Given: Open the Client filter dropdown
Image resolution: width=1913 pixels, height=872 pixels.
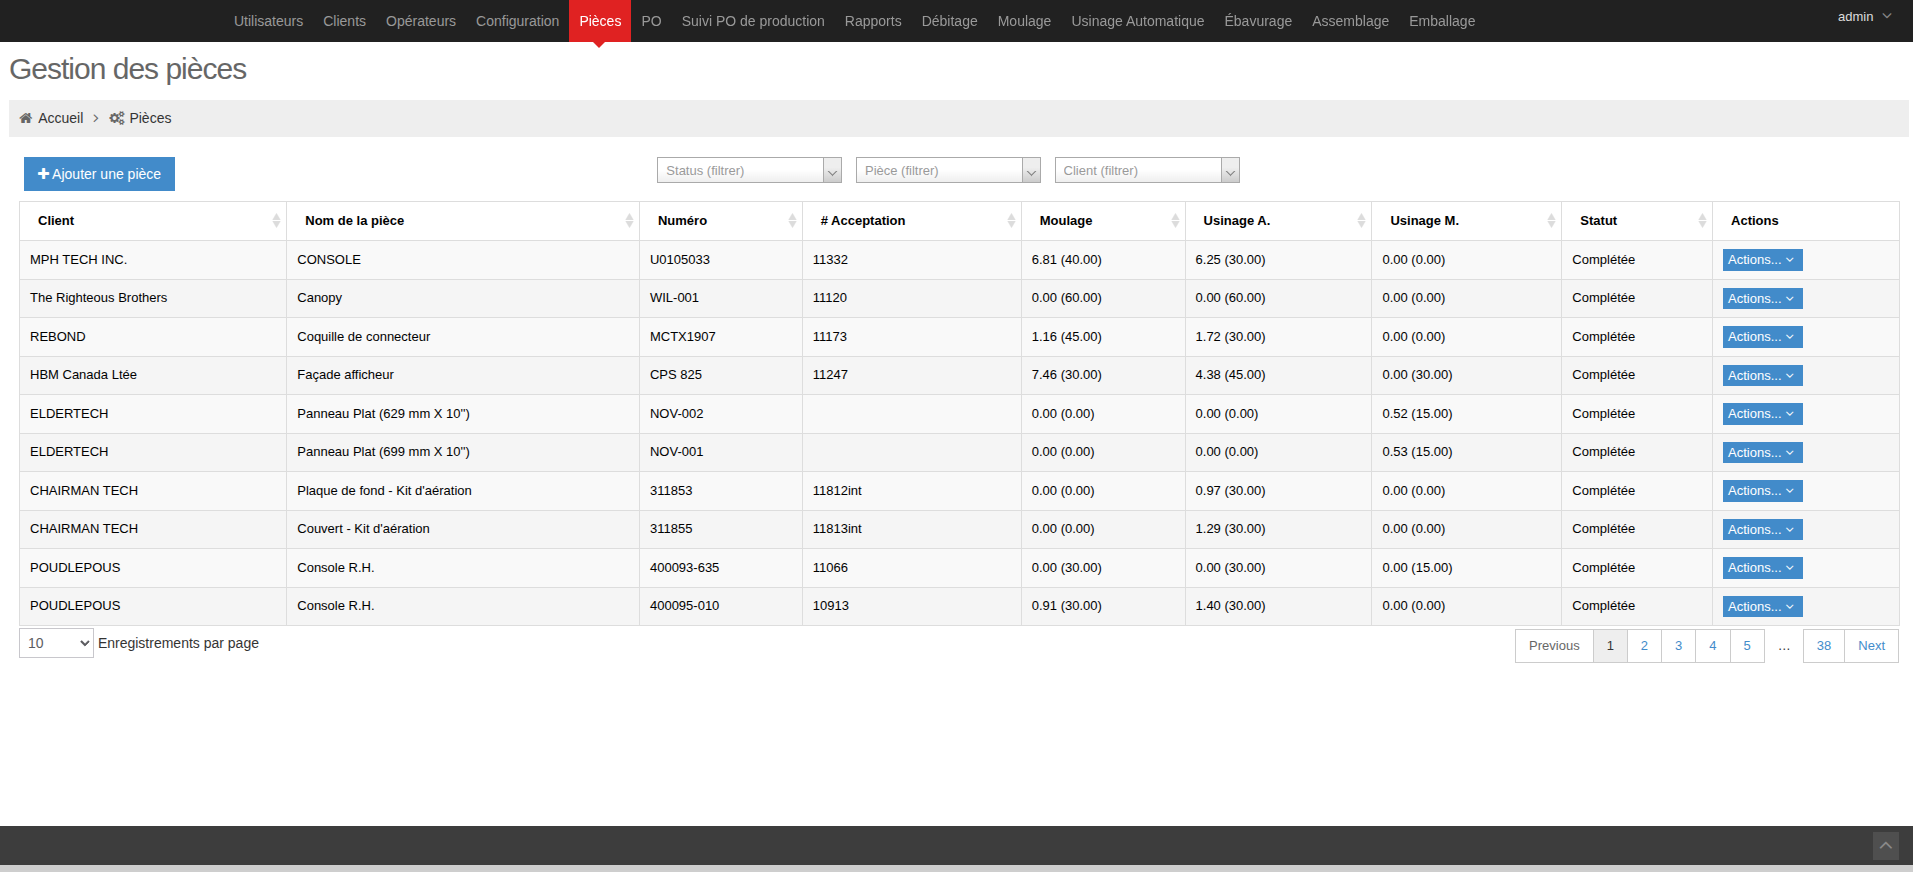Looking at the screenshot, I should [1147, 171].
